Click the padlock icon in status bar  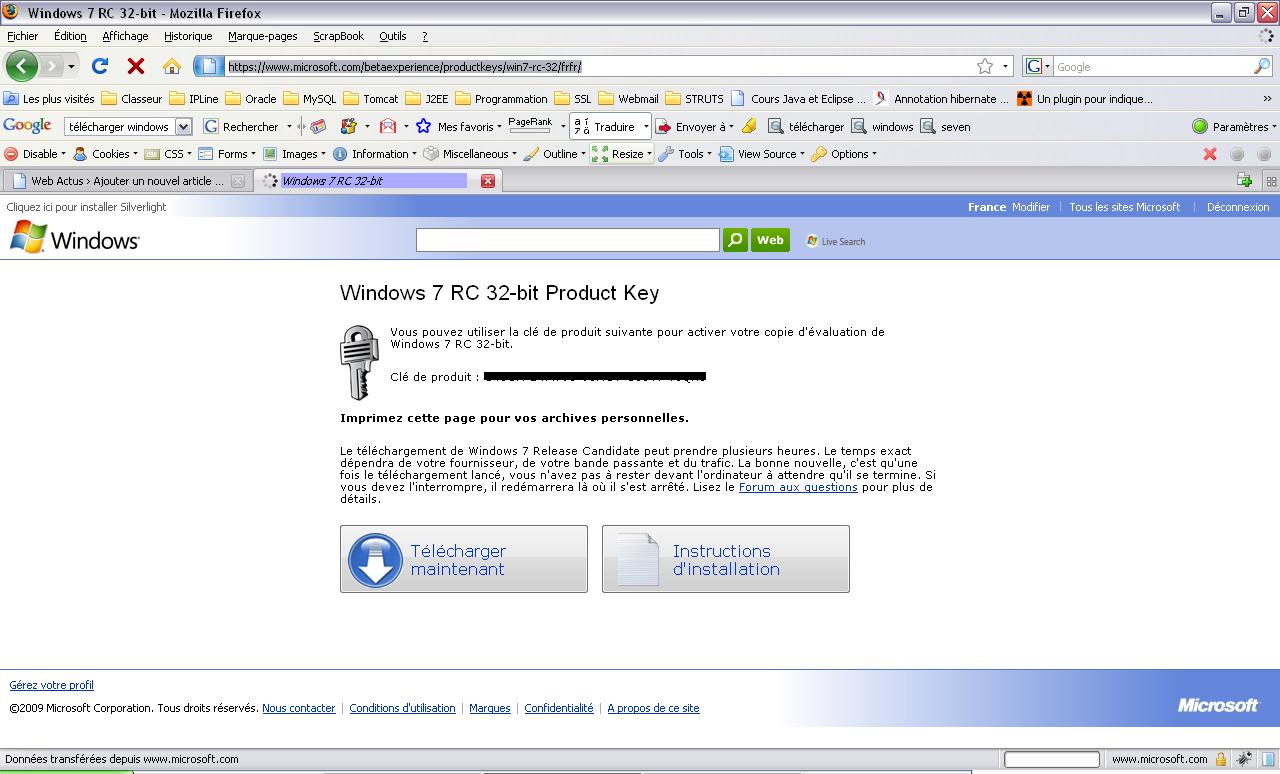(x=1221, y=760)
